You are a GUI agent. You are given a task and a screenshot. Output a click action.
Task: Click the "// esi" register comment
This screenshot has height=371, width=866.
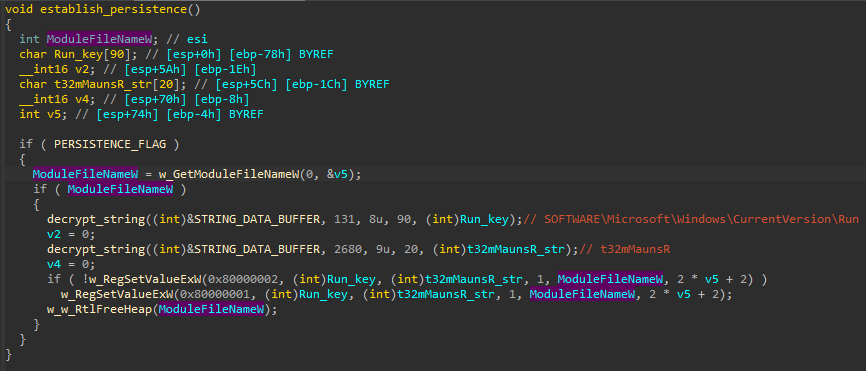(188, 39)
